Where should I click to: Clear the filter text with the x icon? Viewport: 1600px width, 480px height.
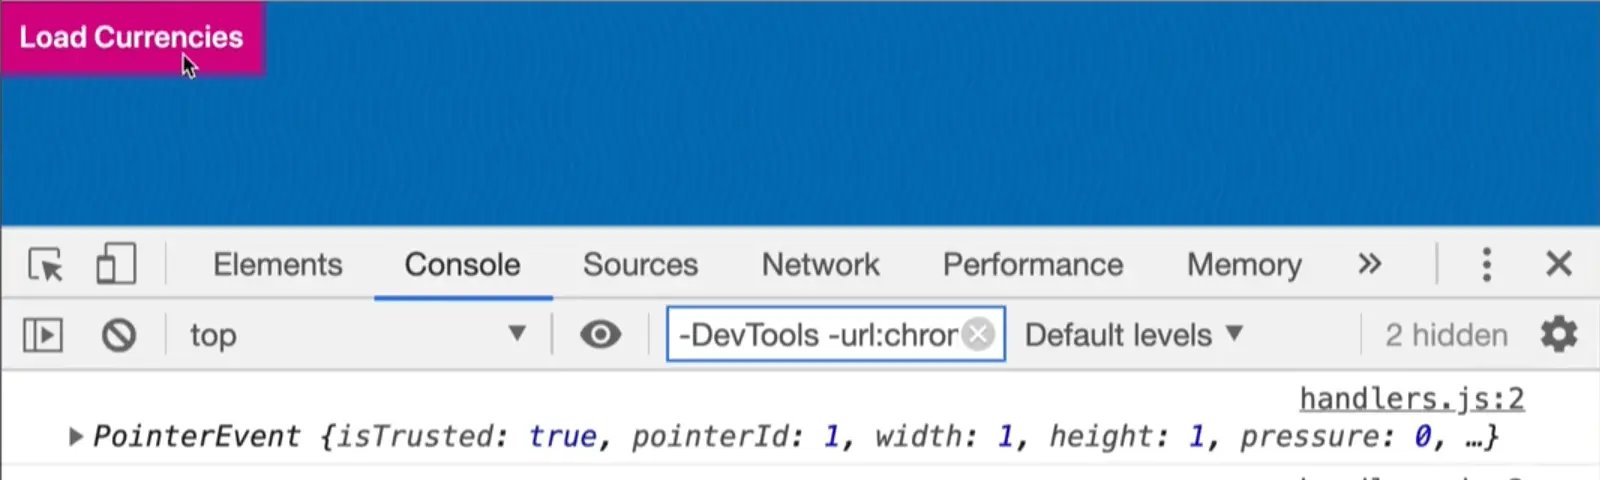pos(979,335)
